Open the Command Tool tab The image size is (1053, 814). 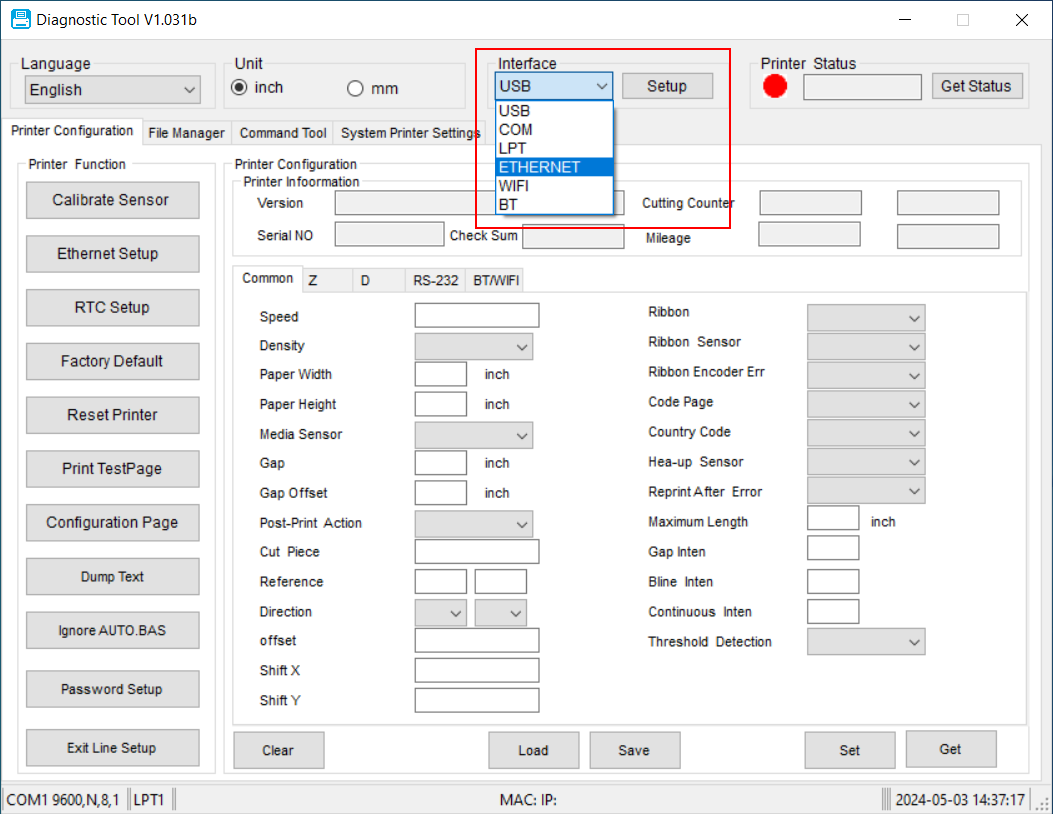coord(283,133)
